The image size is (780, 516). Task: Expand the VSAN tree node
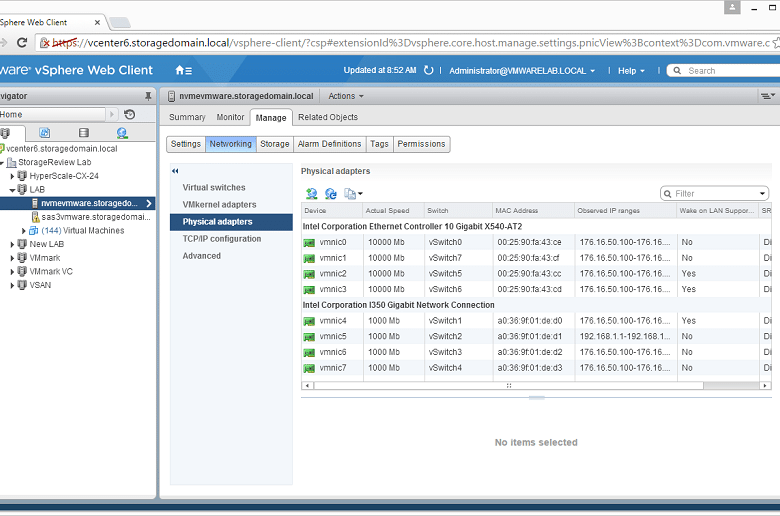pyautogui.click(x=12, y=285)
